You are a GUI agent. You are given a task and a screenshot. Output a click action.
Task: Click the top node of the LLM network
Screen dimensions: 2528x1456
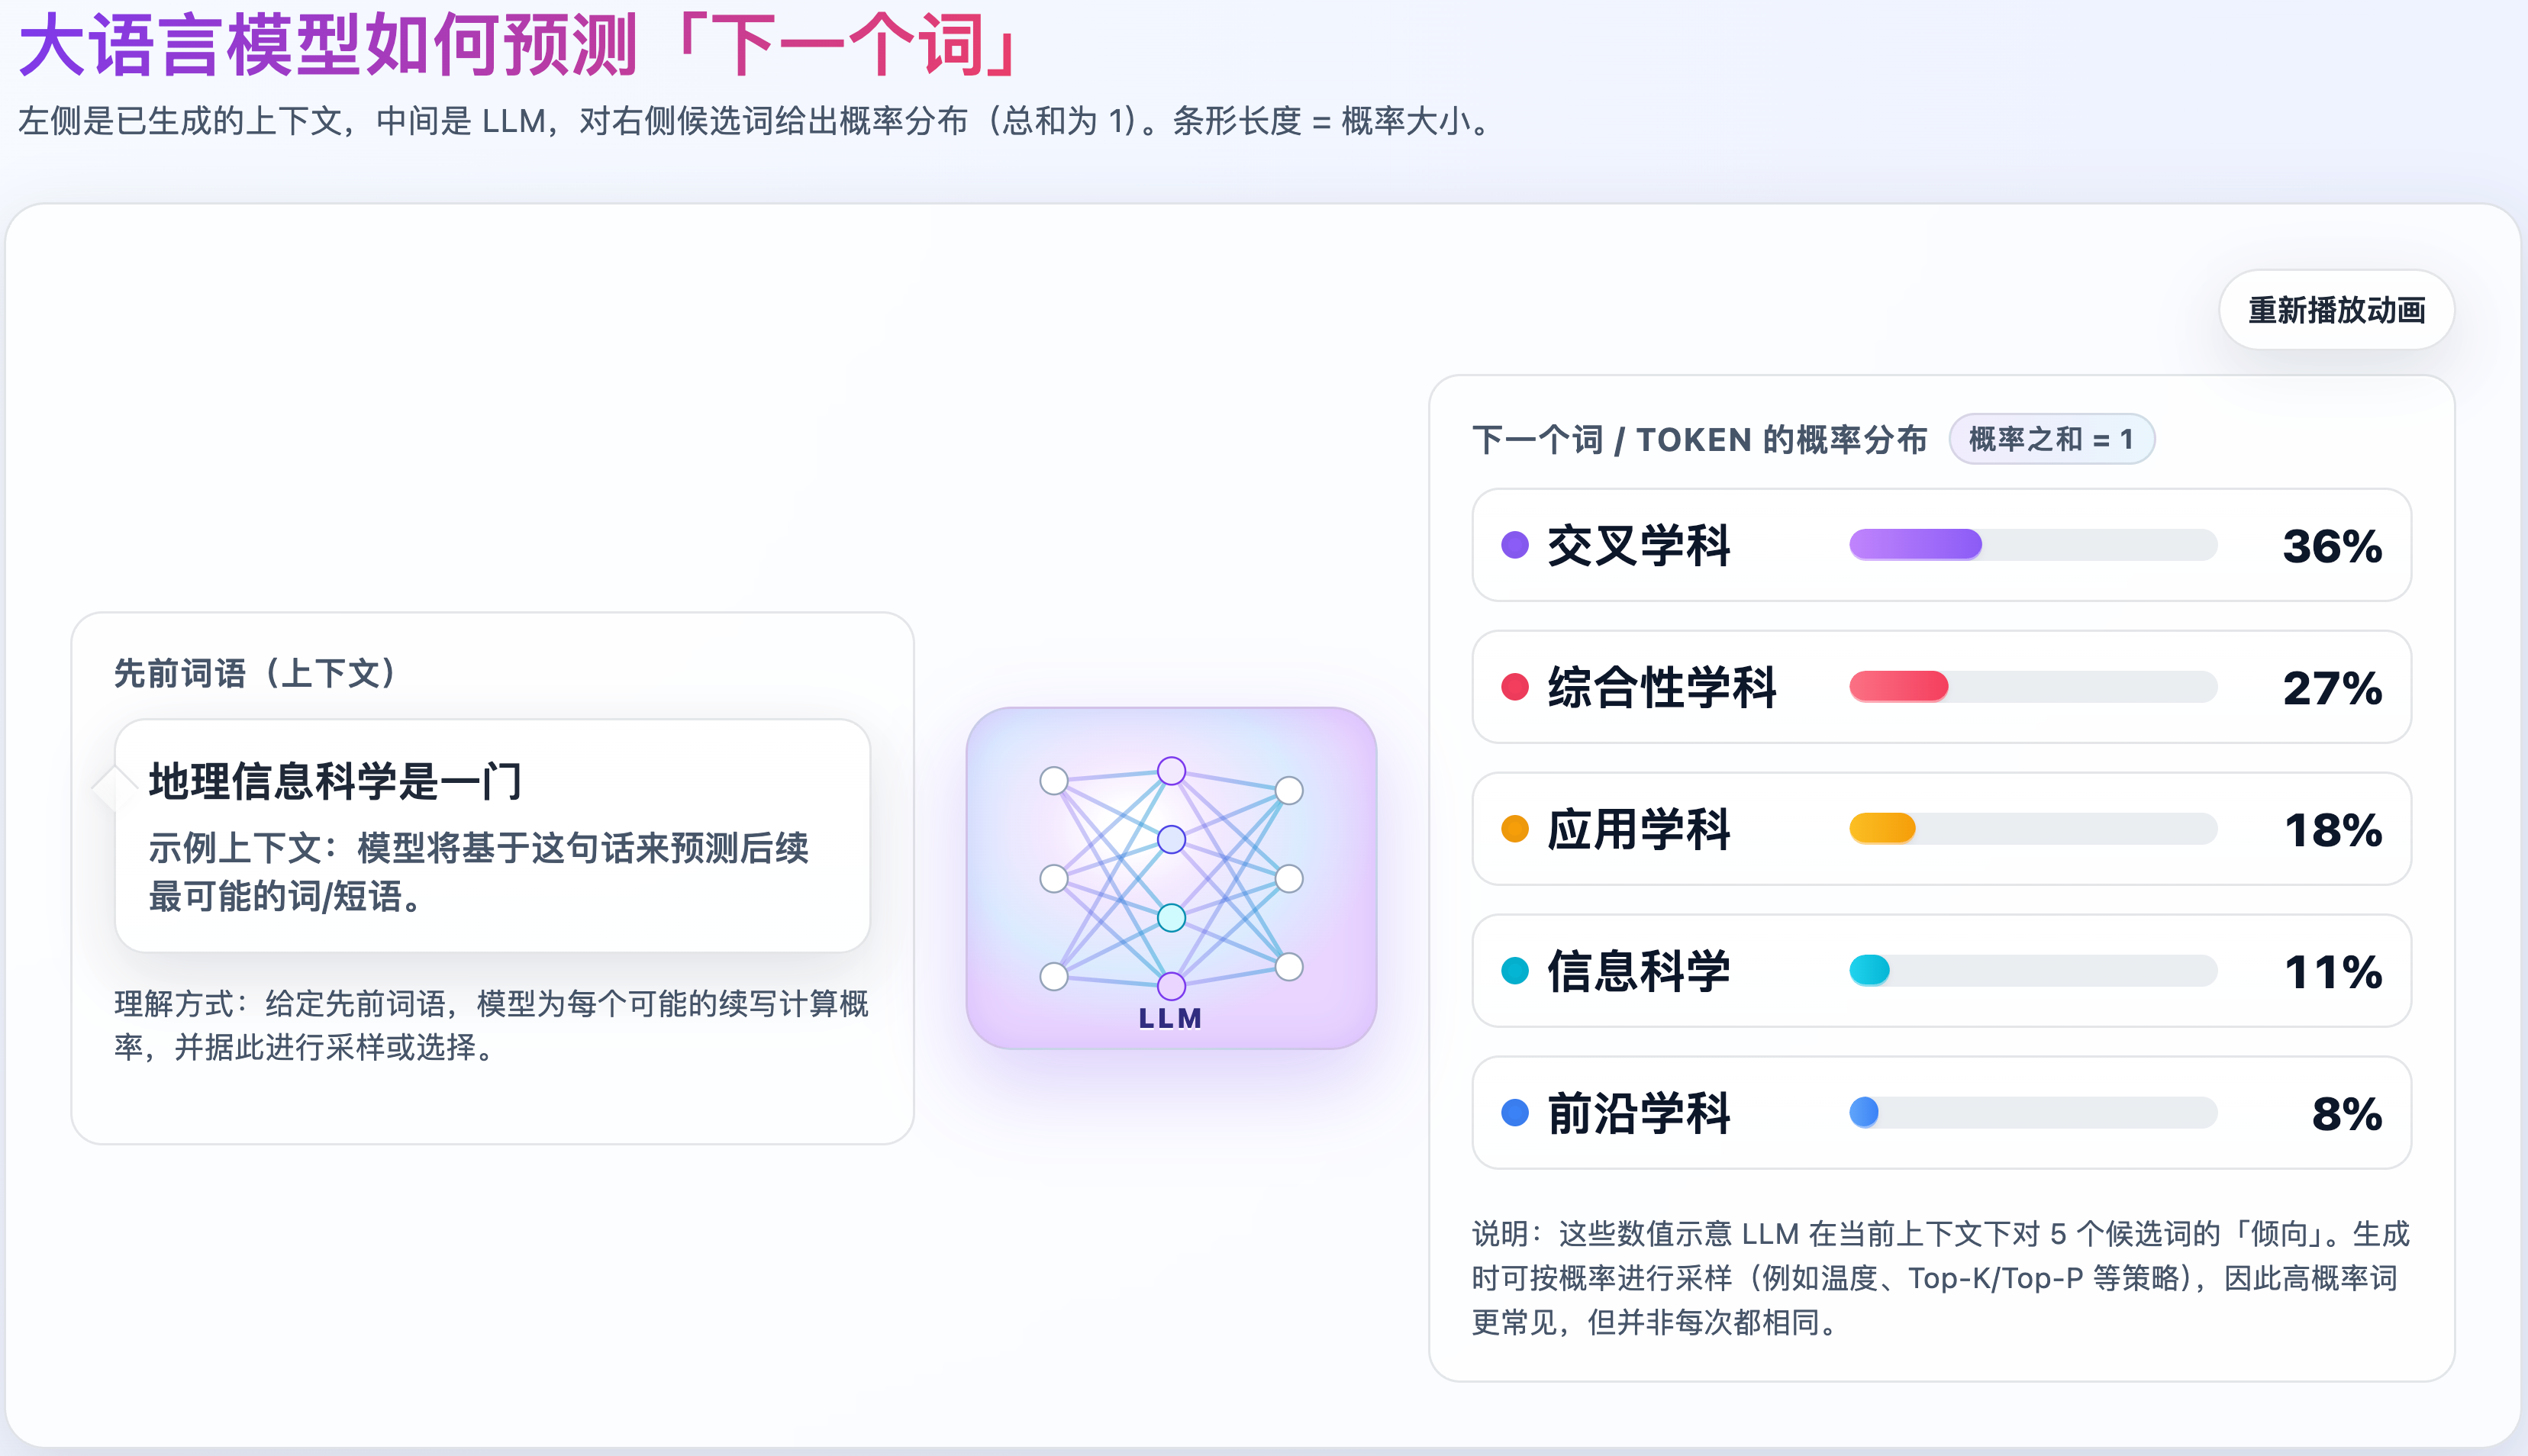tap(1170, 772)
